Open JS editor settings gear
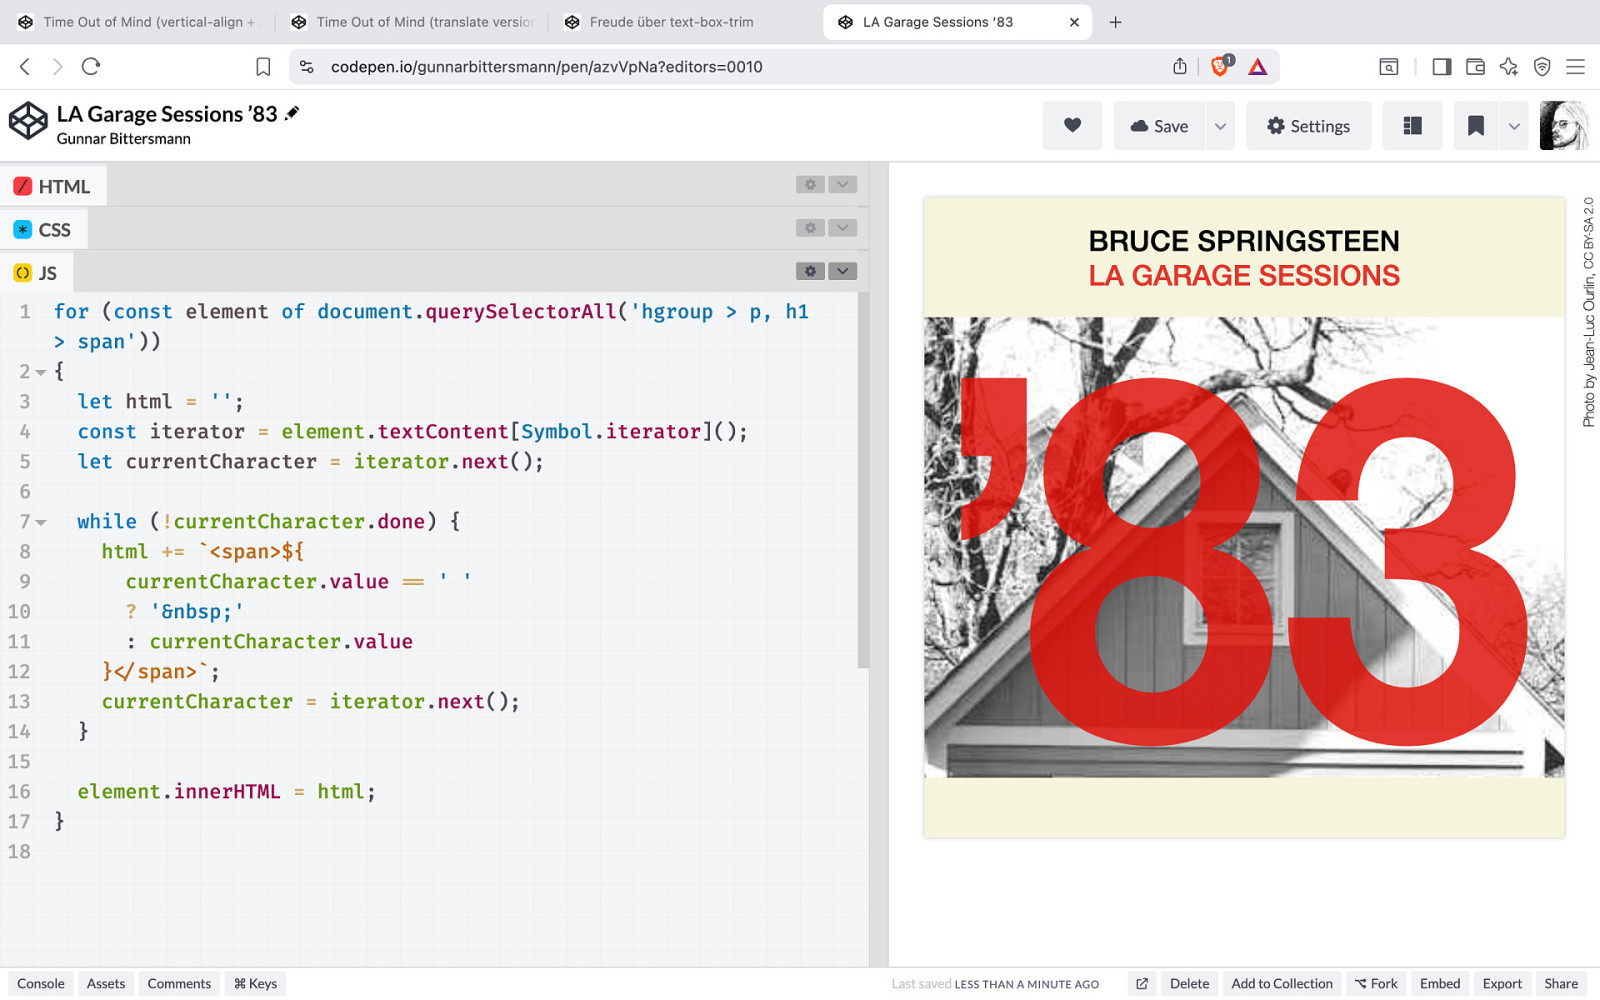Viewport: 1600px width, 1000px height. coord(810,271)
